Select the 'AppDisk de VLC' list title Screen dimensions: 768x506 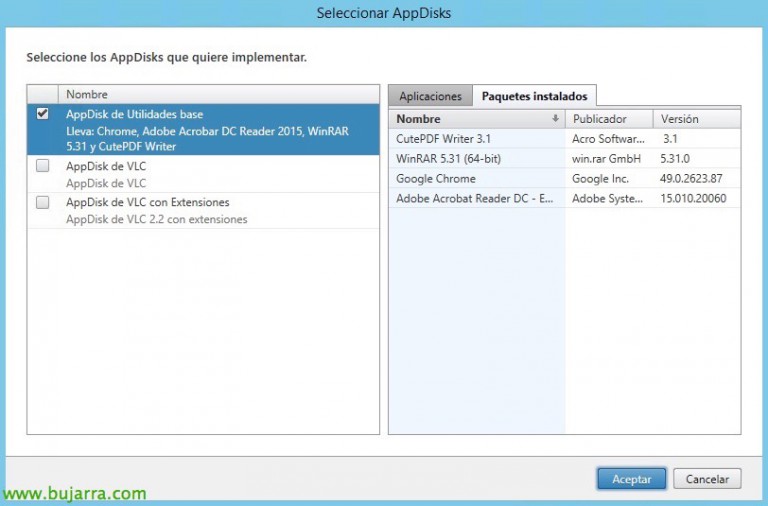pos(106,166)
